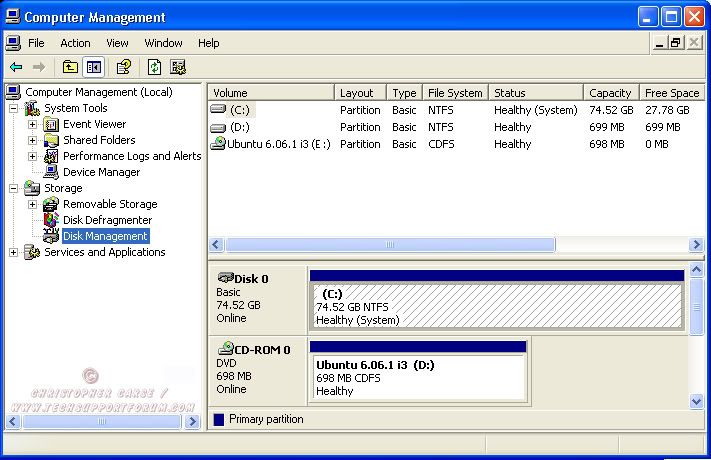Screen dimensions: 711x460
Task: Click the Removable Storage icon
Action: tap(51, 204)
